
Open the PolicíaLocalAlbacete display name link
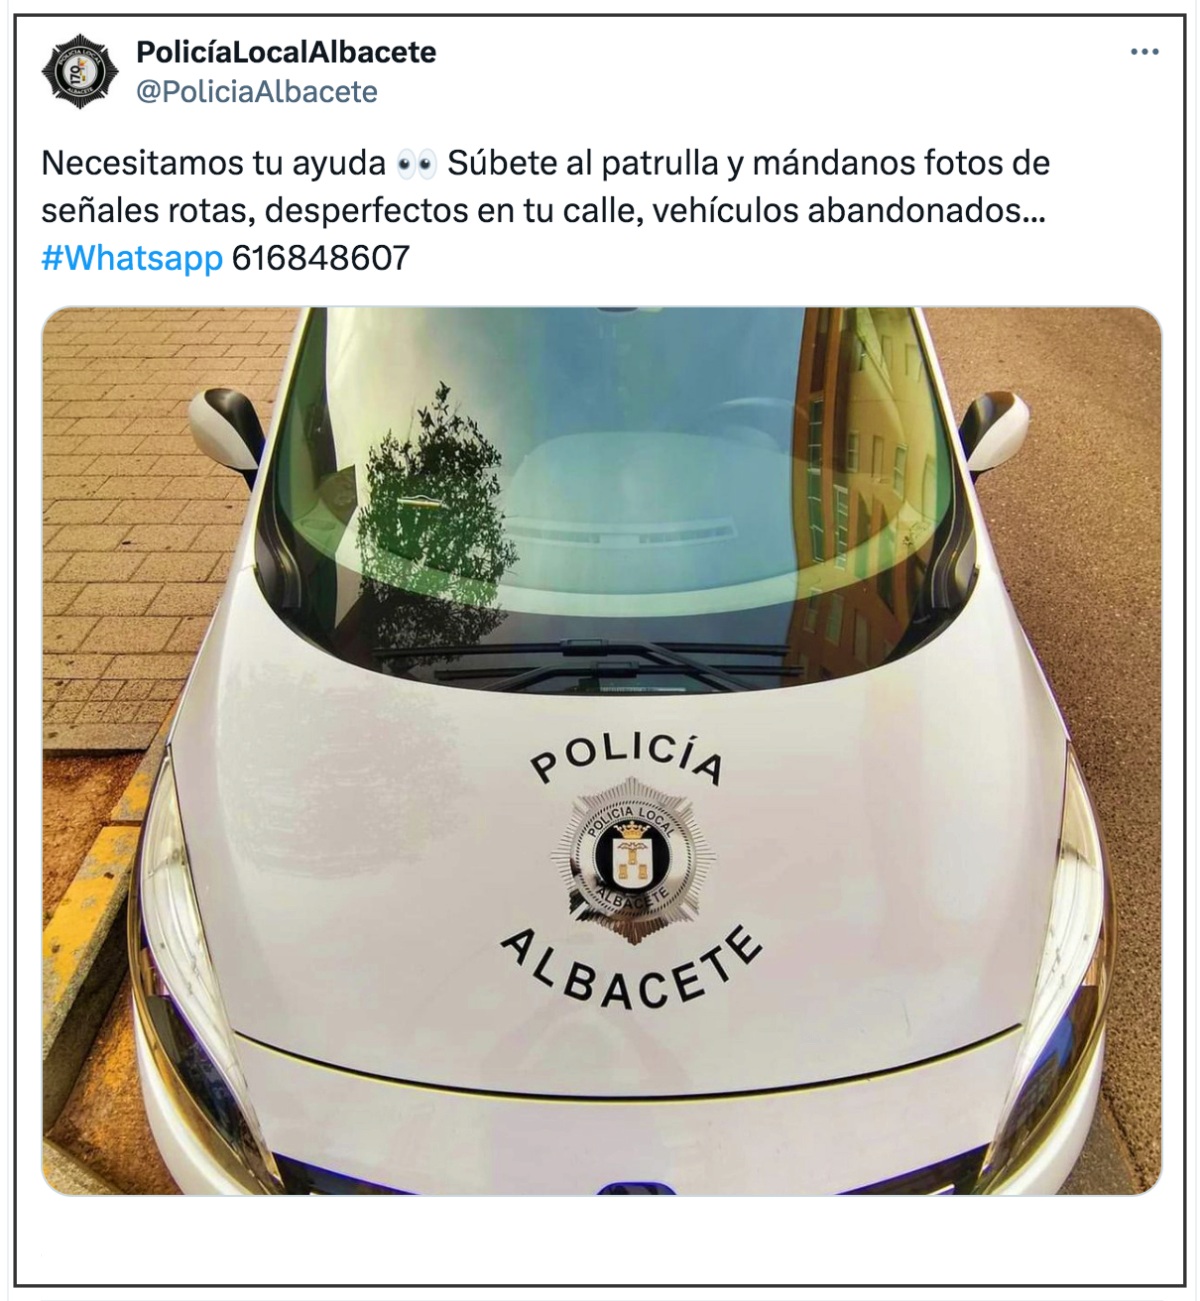tap(286, 52)
